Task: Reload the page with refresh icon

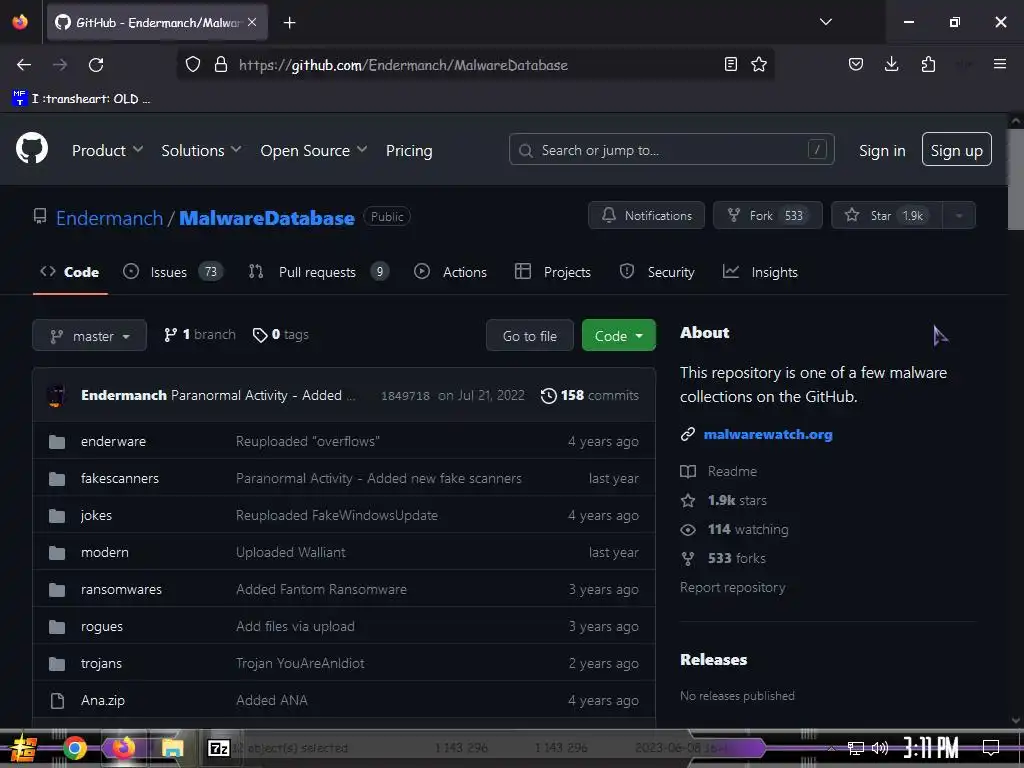Action: tap(96, 65)
